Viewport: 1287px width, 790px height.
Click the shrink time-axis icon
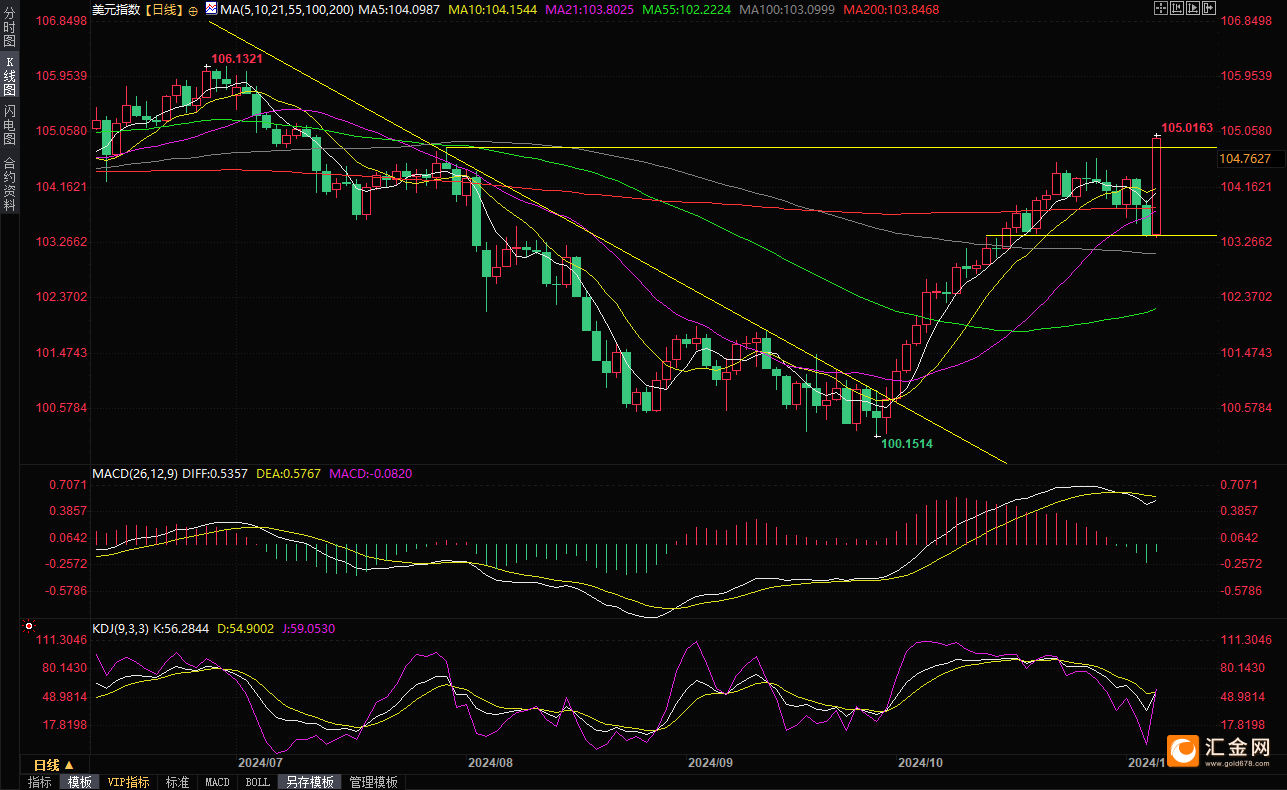[x=1177, y=8]
